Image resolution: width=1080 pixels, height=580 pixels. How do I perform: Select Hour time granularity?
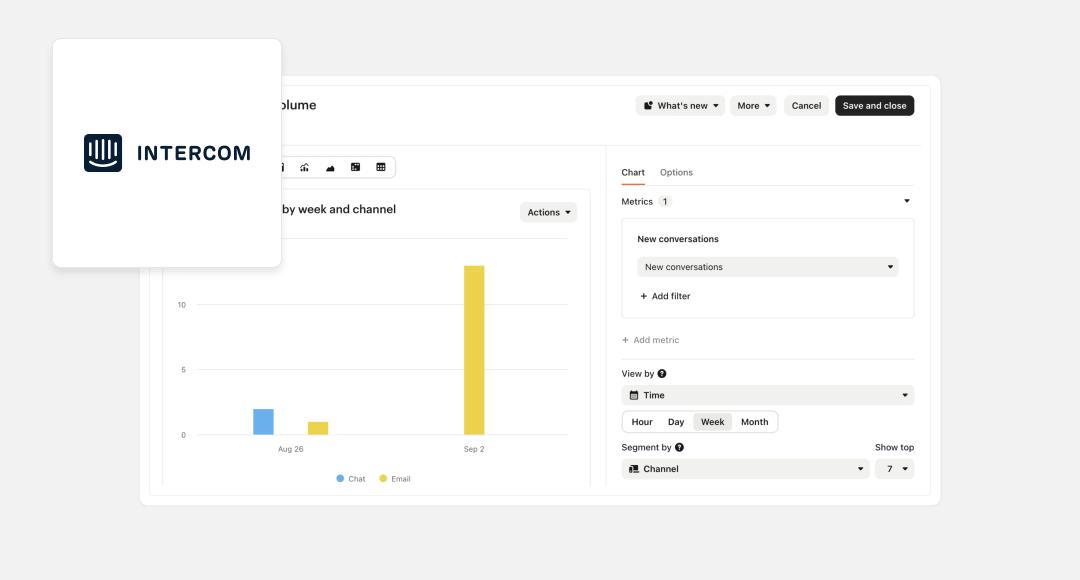pos(642,422)
